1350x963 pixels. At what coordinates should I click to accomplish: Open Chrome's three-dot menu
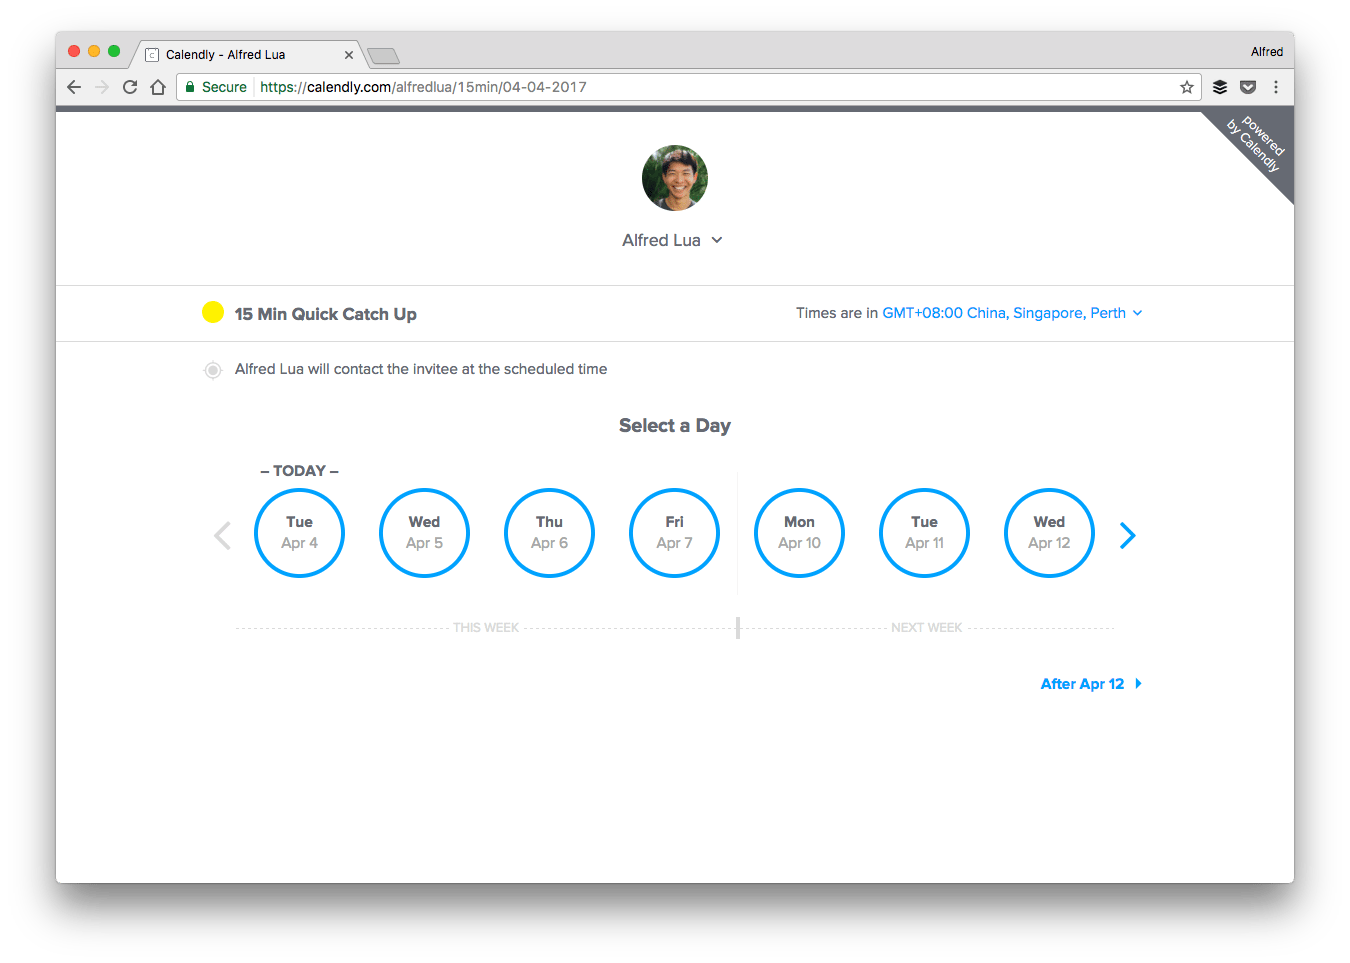pyautogui.click(x=1276, y=87)
